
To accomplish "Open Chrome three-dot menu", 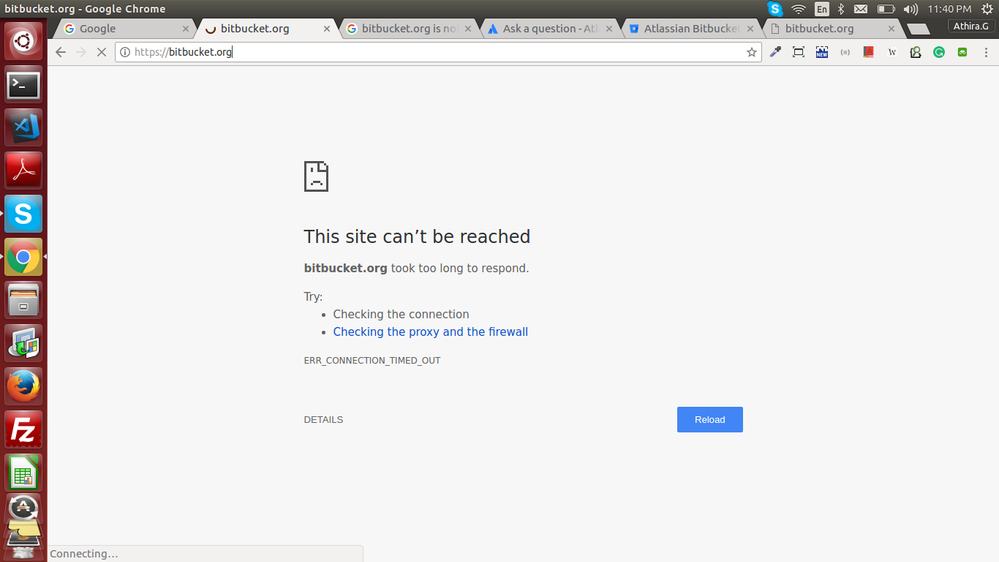I will [x=986, y=52].
